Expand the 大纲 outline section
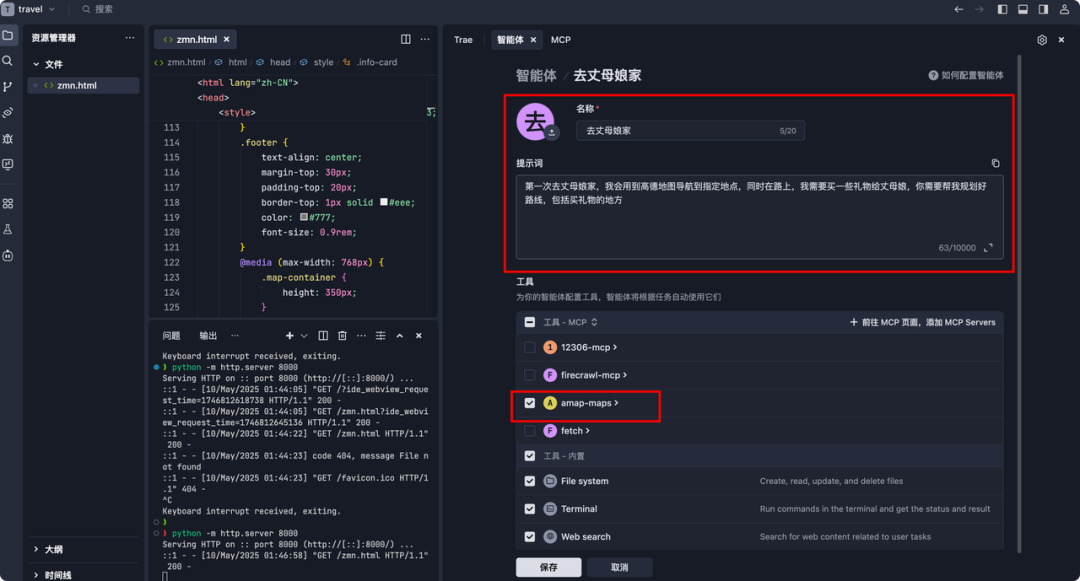Viewport: 1080px width, 581px height. [36, 549]
